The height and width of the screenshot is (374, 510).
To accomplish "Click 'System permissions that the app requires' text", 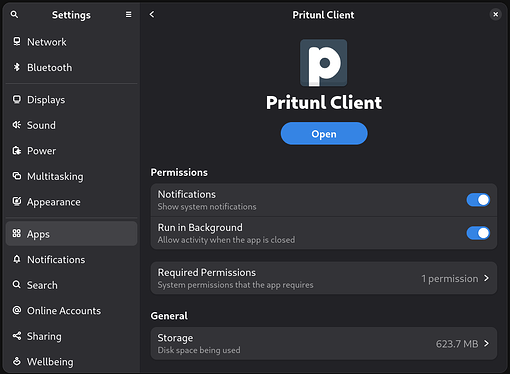I will 235,285.
